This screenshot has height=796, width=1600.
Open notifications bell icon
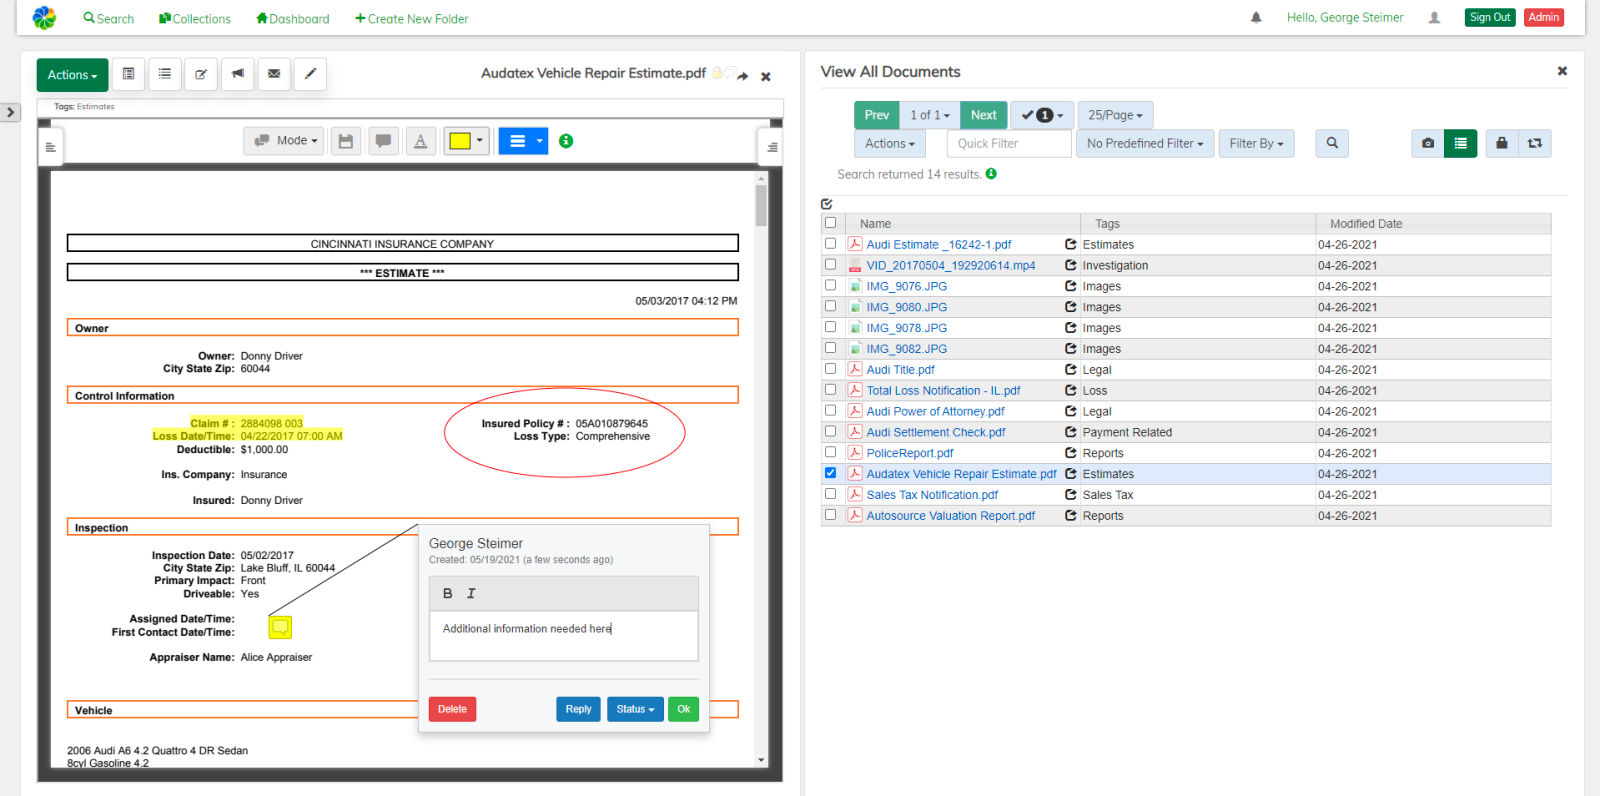click(1256, 18)
